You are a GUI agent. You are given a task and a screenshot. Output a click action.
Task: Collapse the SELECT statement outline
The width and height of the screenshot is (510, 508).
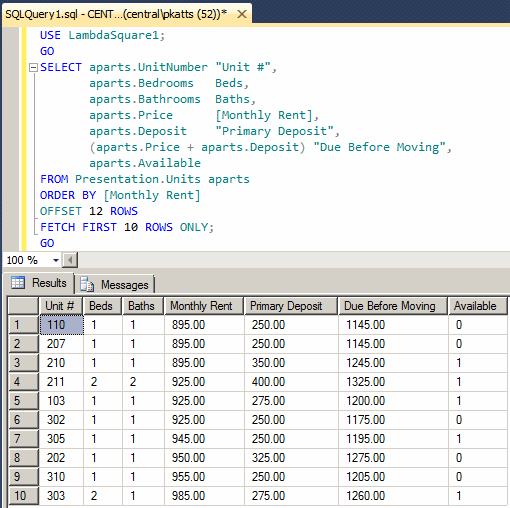coord(33,68)
